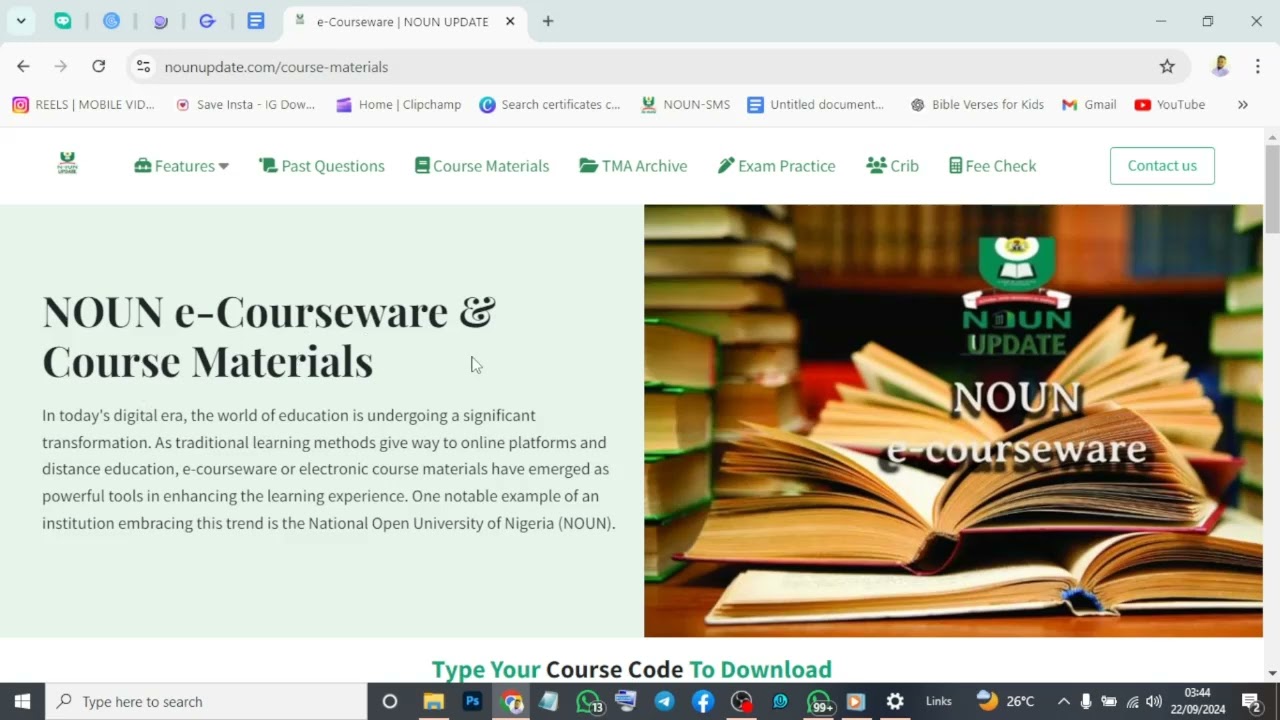This screenshot has height=720, width=1280.
Task: Open the NOUN-SMS bookmark
Action: click(686, 104)
